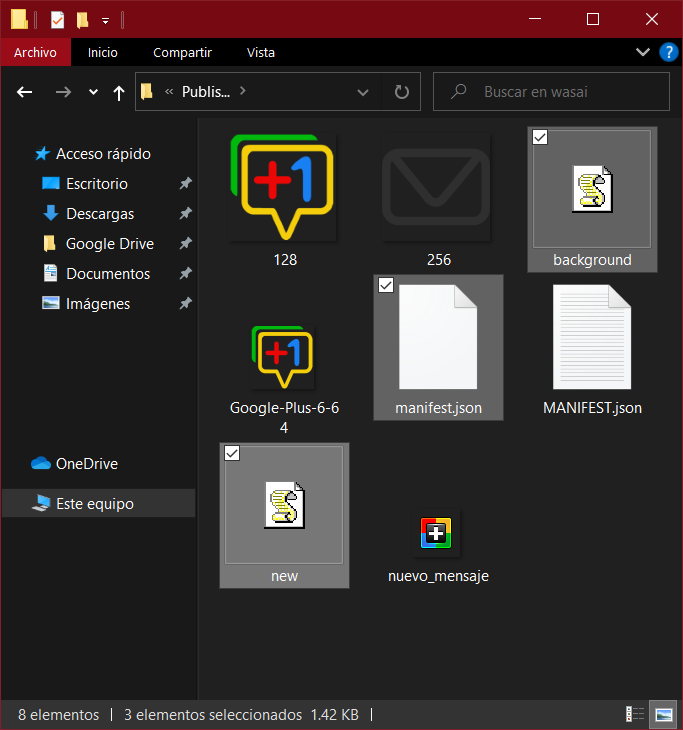The height and width of the screenshot is (730, 683).
Task: Click the Properties quick access toolbar icon
Action: click(x=57, y=20)
